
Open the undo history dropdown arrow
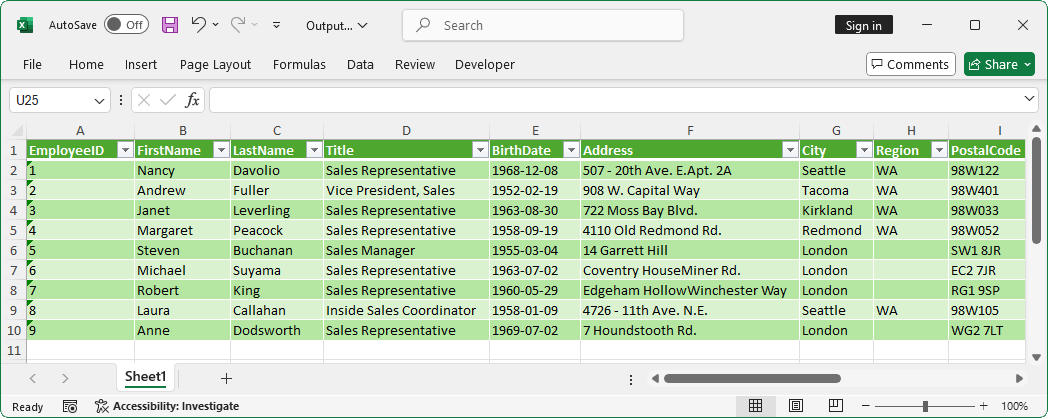(215, 25)
